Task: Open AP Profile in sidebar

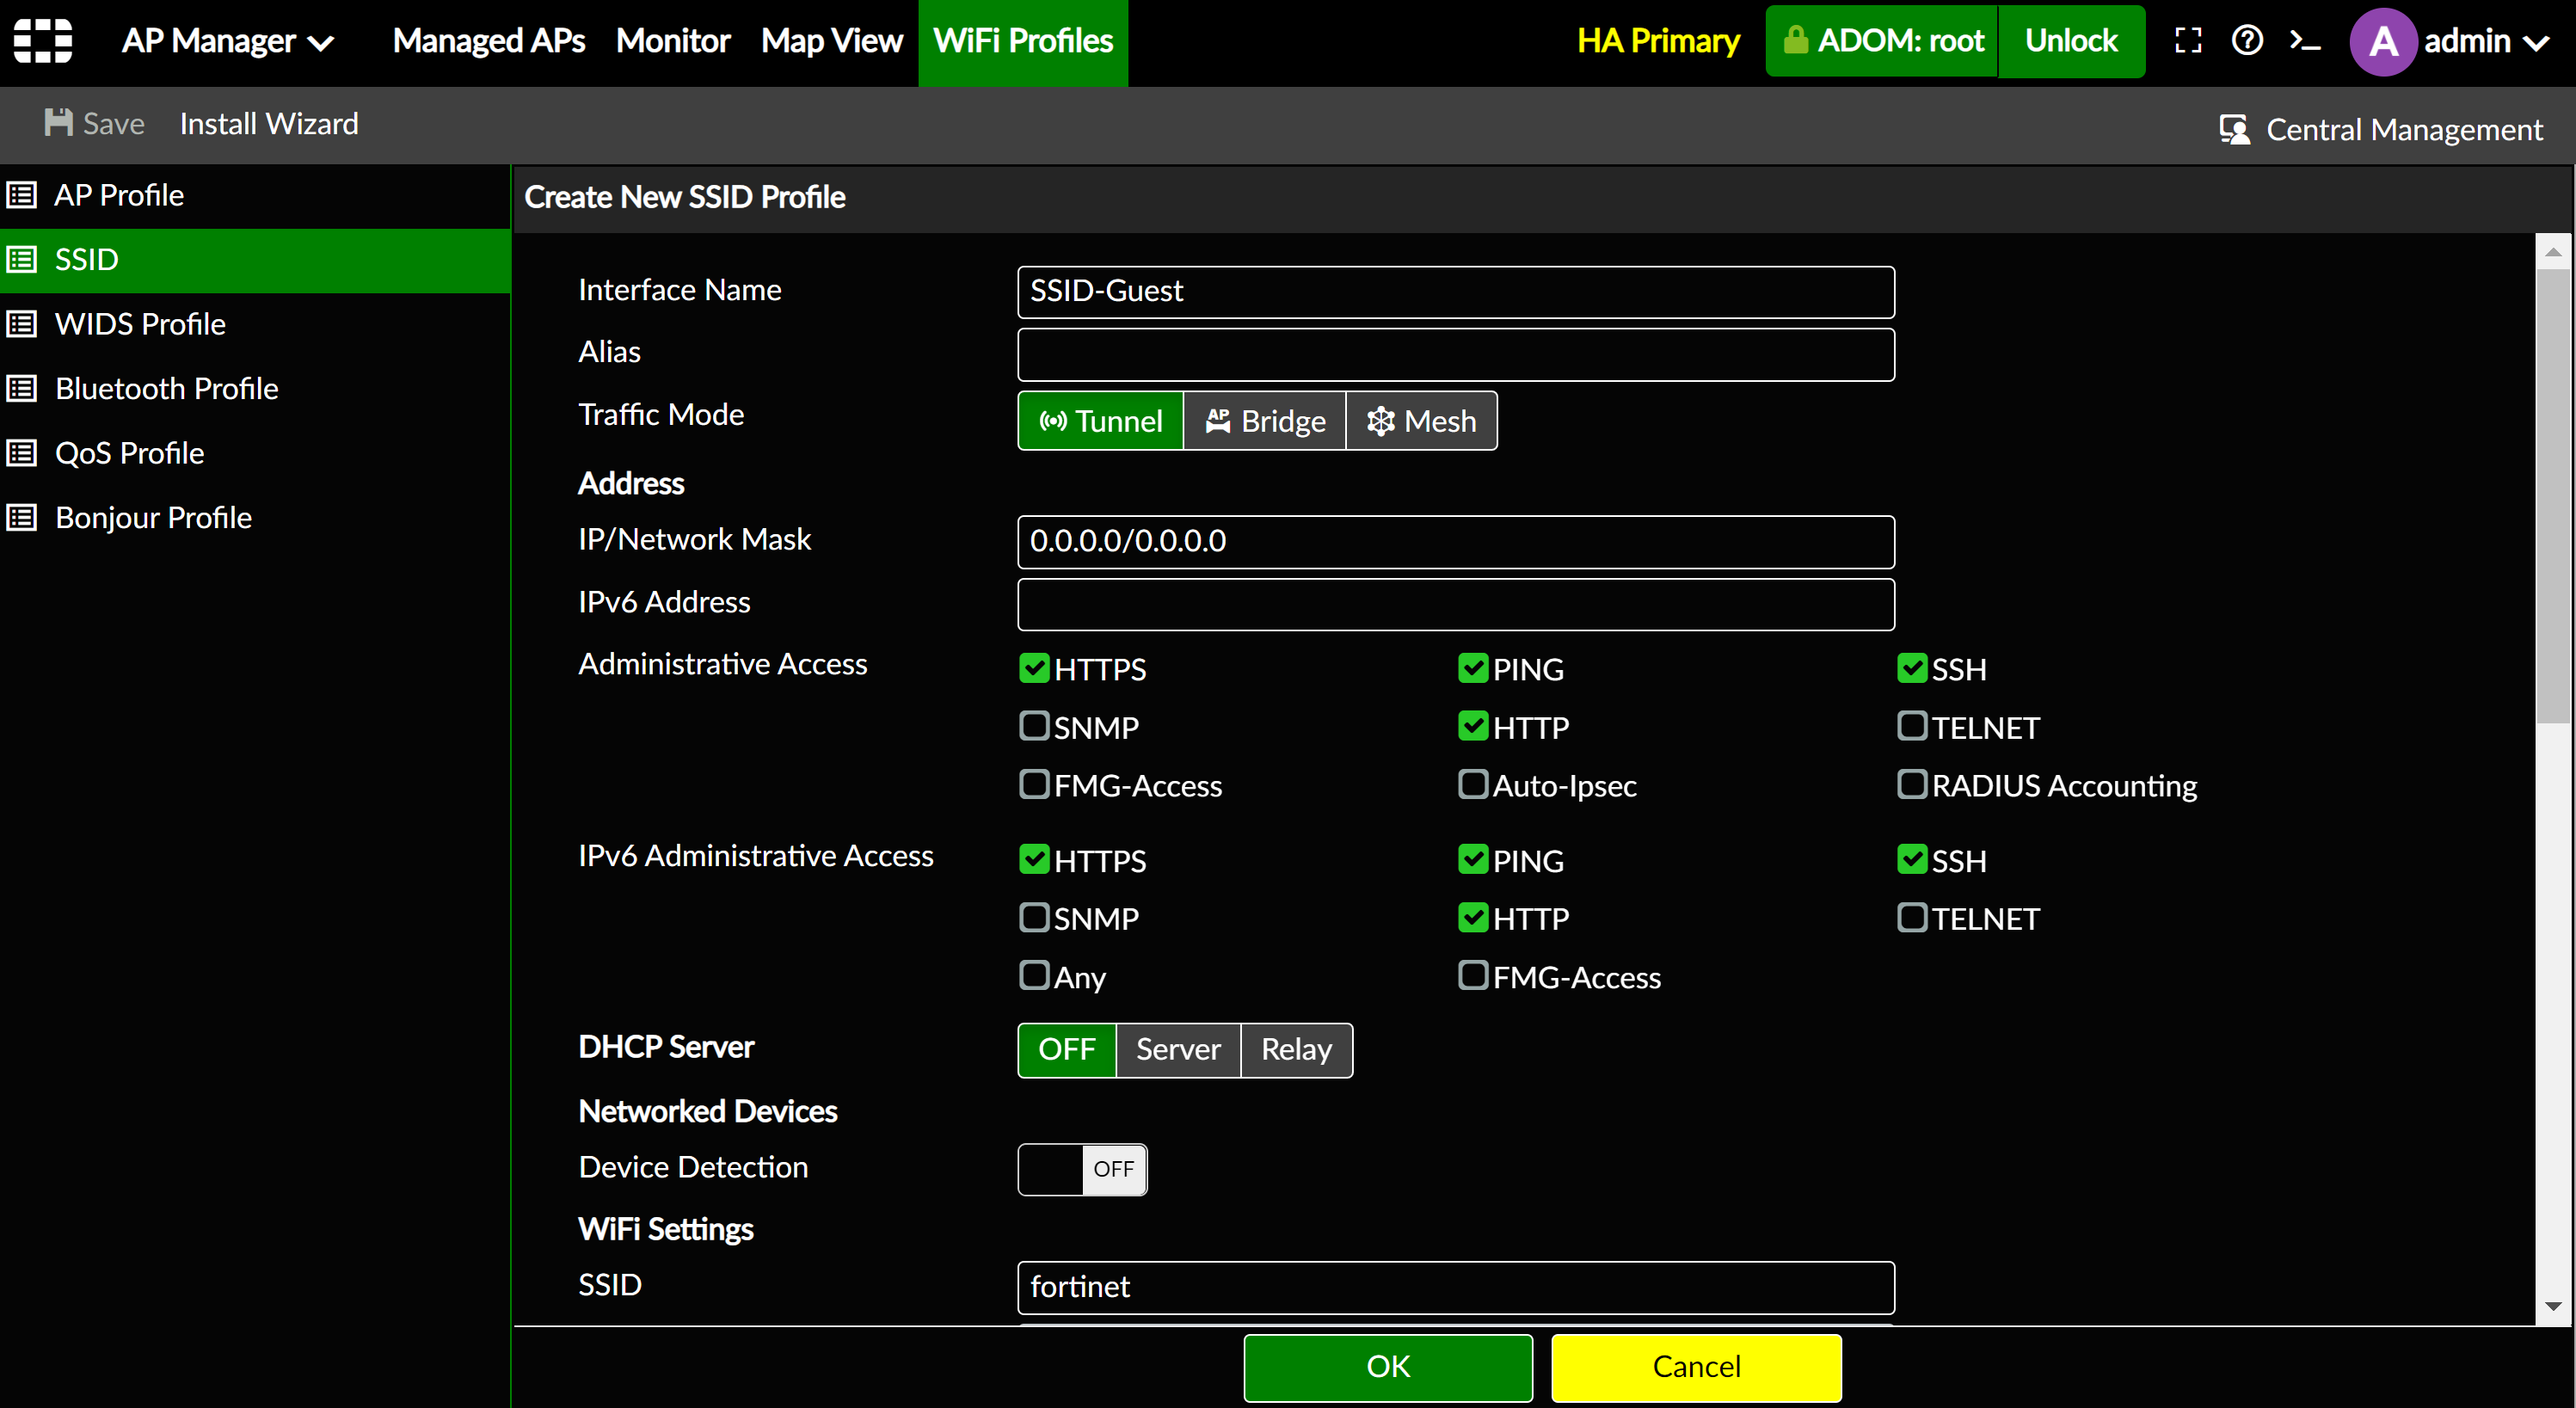Action: tap(255, 195)
